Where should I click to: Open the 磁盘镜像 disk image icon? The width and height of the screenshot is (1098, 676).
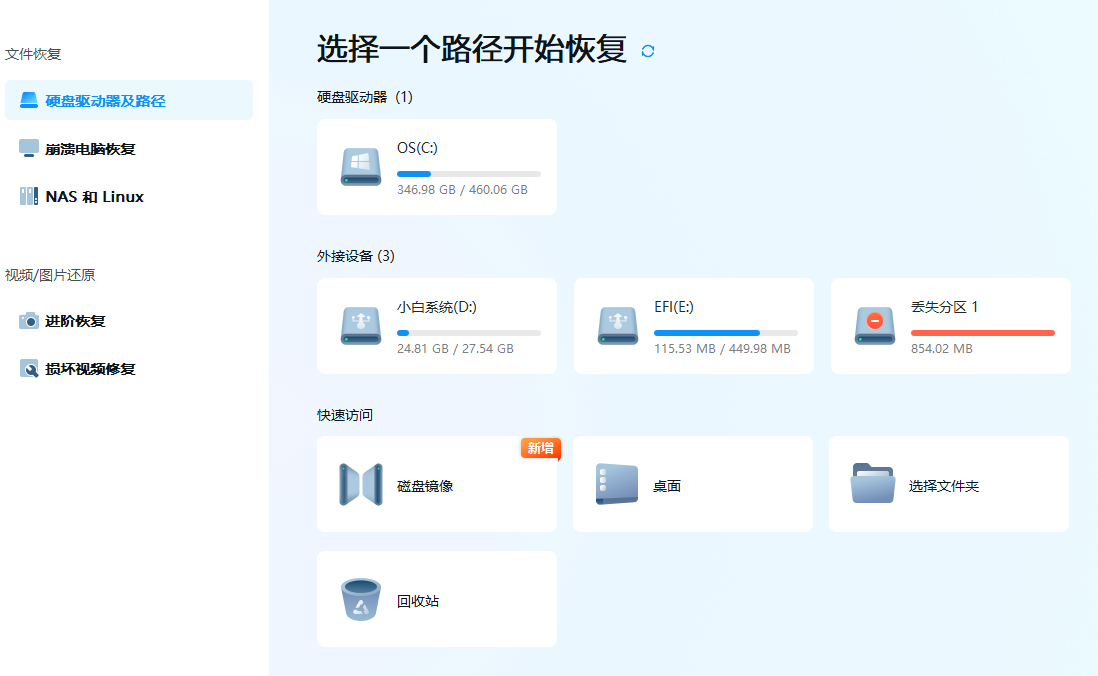coord(361,483)
